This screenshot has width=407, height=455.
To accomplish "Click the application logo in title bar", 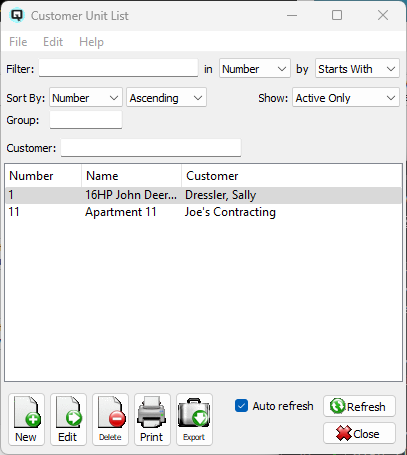I will (x=16, y=15).
